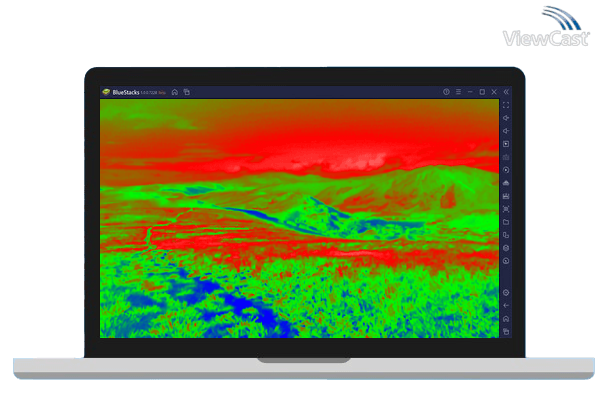This screenshot has height=414, width=602.
Task: Open the hamburger menu in the title bar
Action: 458,92
